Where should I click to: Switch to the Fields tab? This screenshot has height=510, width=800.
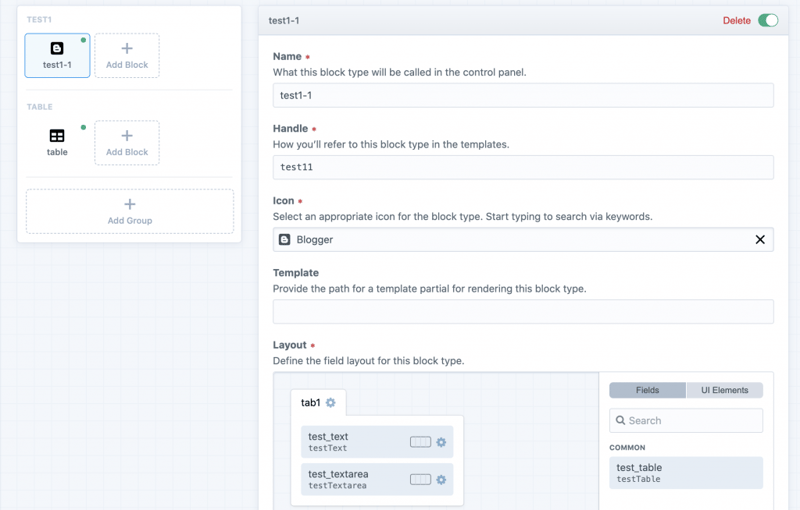pos(647,390)
